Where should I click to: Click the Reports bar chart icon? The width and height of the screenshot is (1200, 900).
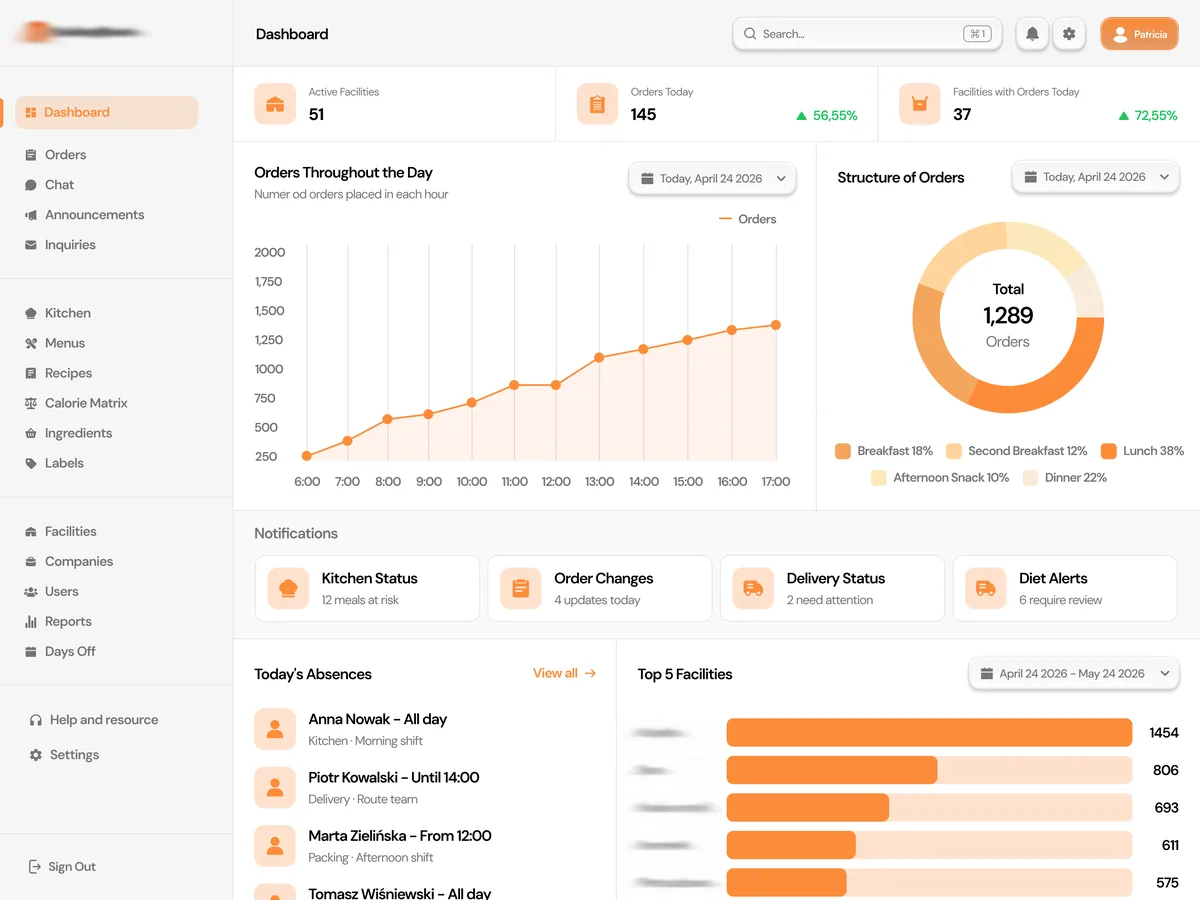[x=31, y=621]
